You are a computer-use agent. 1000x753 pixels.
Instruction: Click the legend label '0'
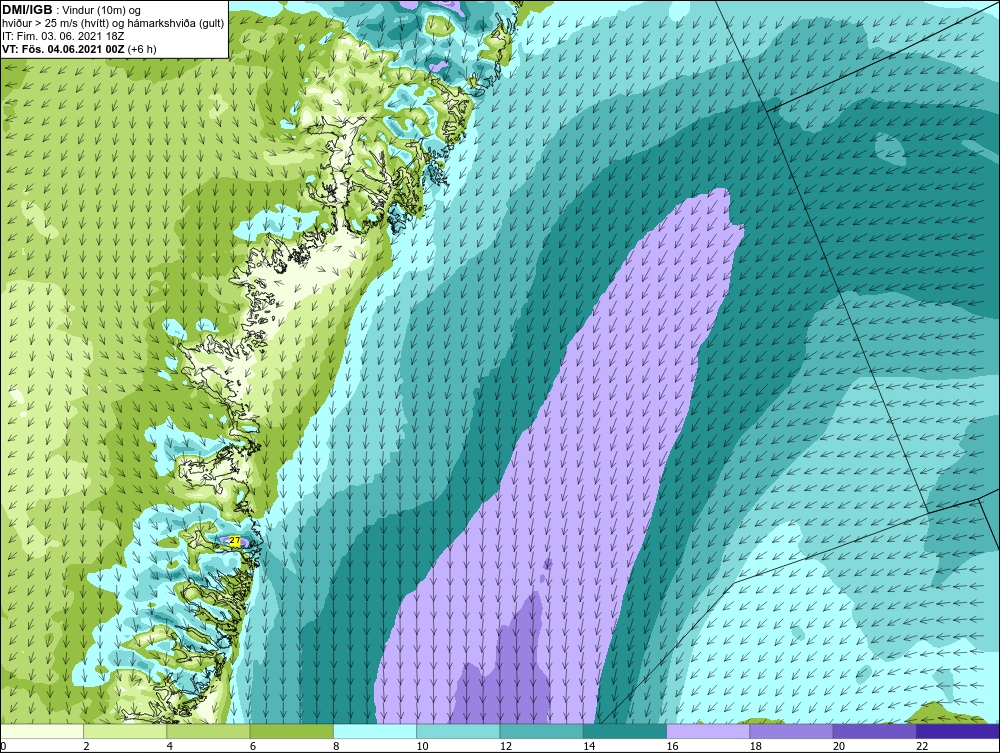(3, 747)
